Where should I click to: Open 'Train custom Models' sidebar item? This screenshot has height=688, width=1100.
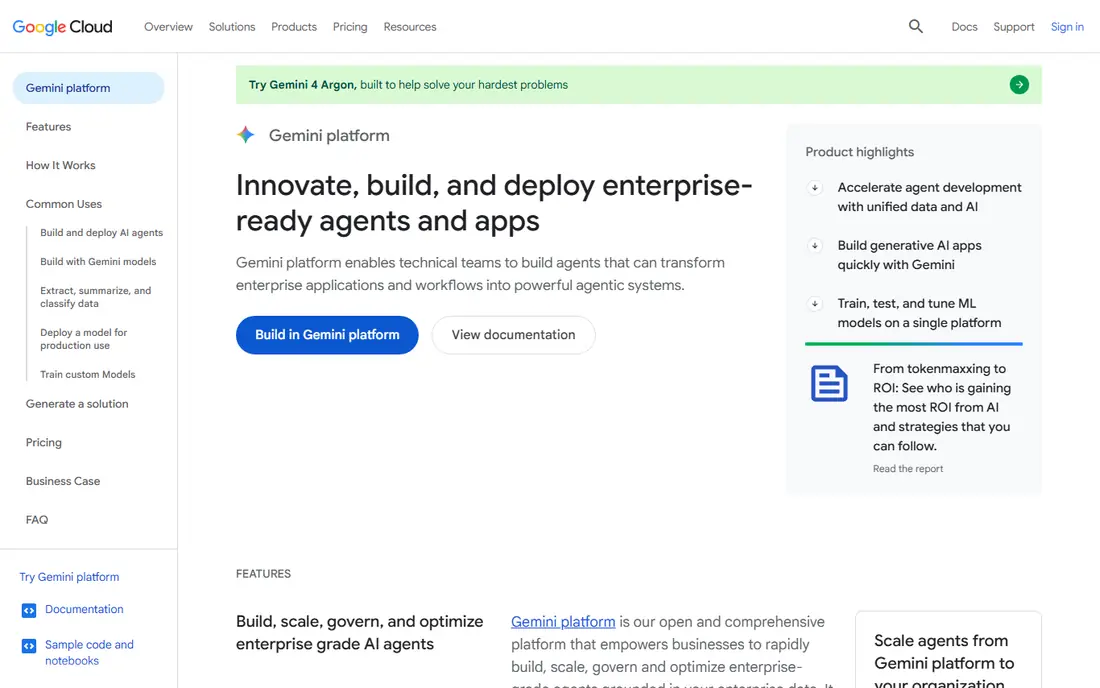tap(88, 374)
